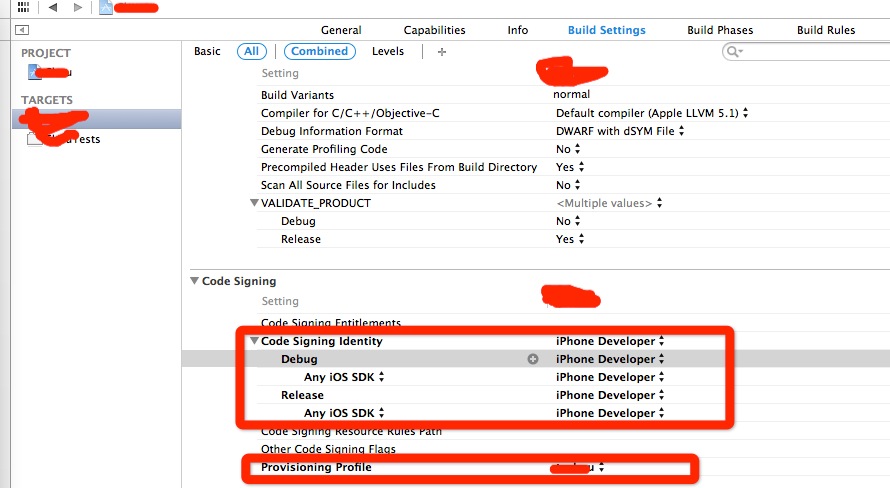Change VALIDATE_PRODUCT Debug value

568,221
